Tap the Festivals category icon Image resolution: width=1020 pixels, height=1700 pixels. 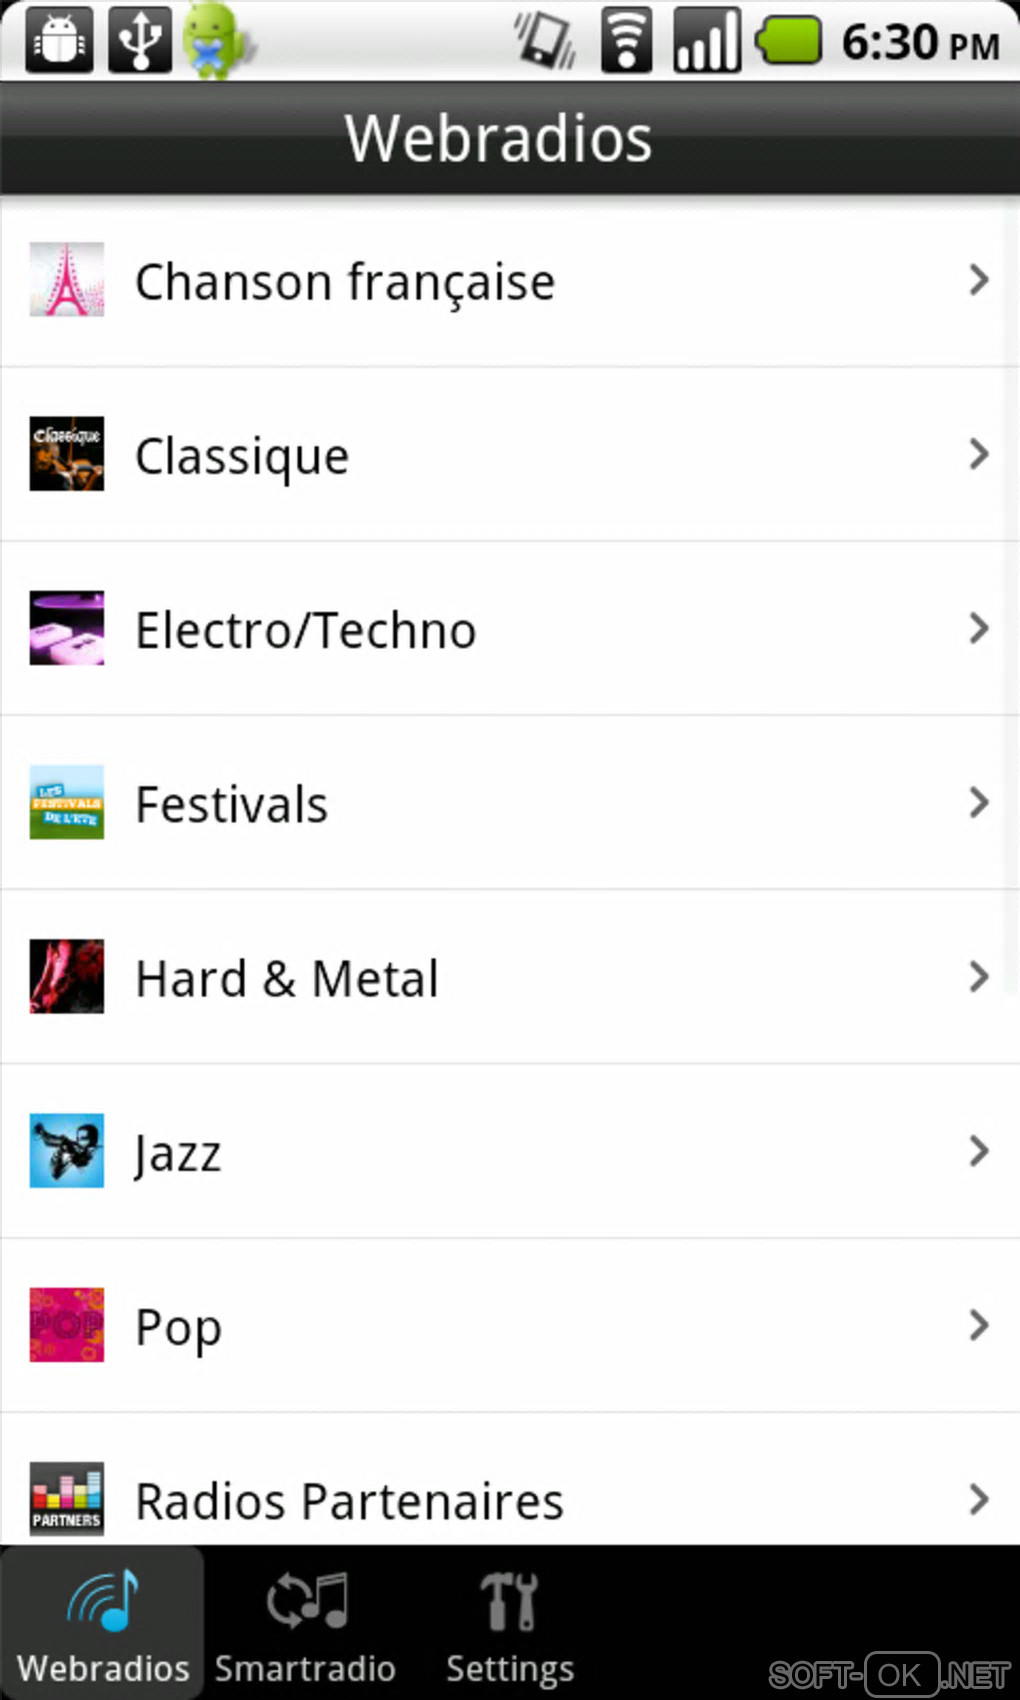coord(66,802)
